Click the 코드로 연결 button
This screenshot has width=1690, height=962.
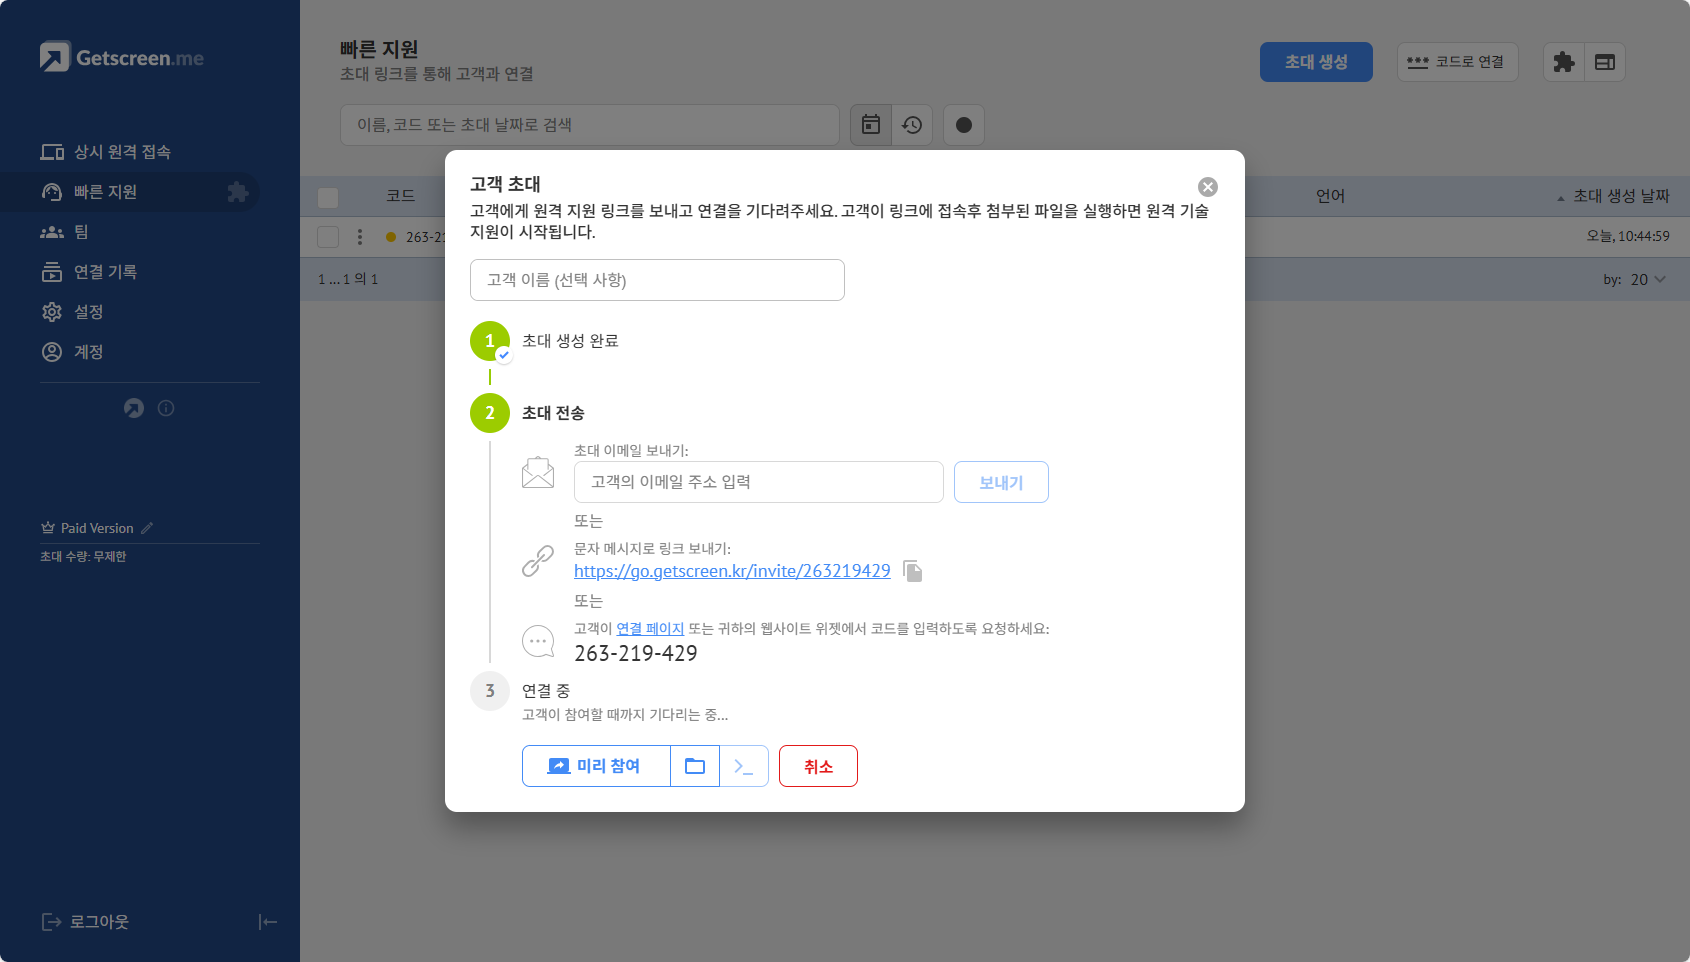pyautogui.click(x=1457, y=62)
